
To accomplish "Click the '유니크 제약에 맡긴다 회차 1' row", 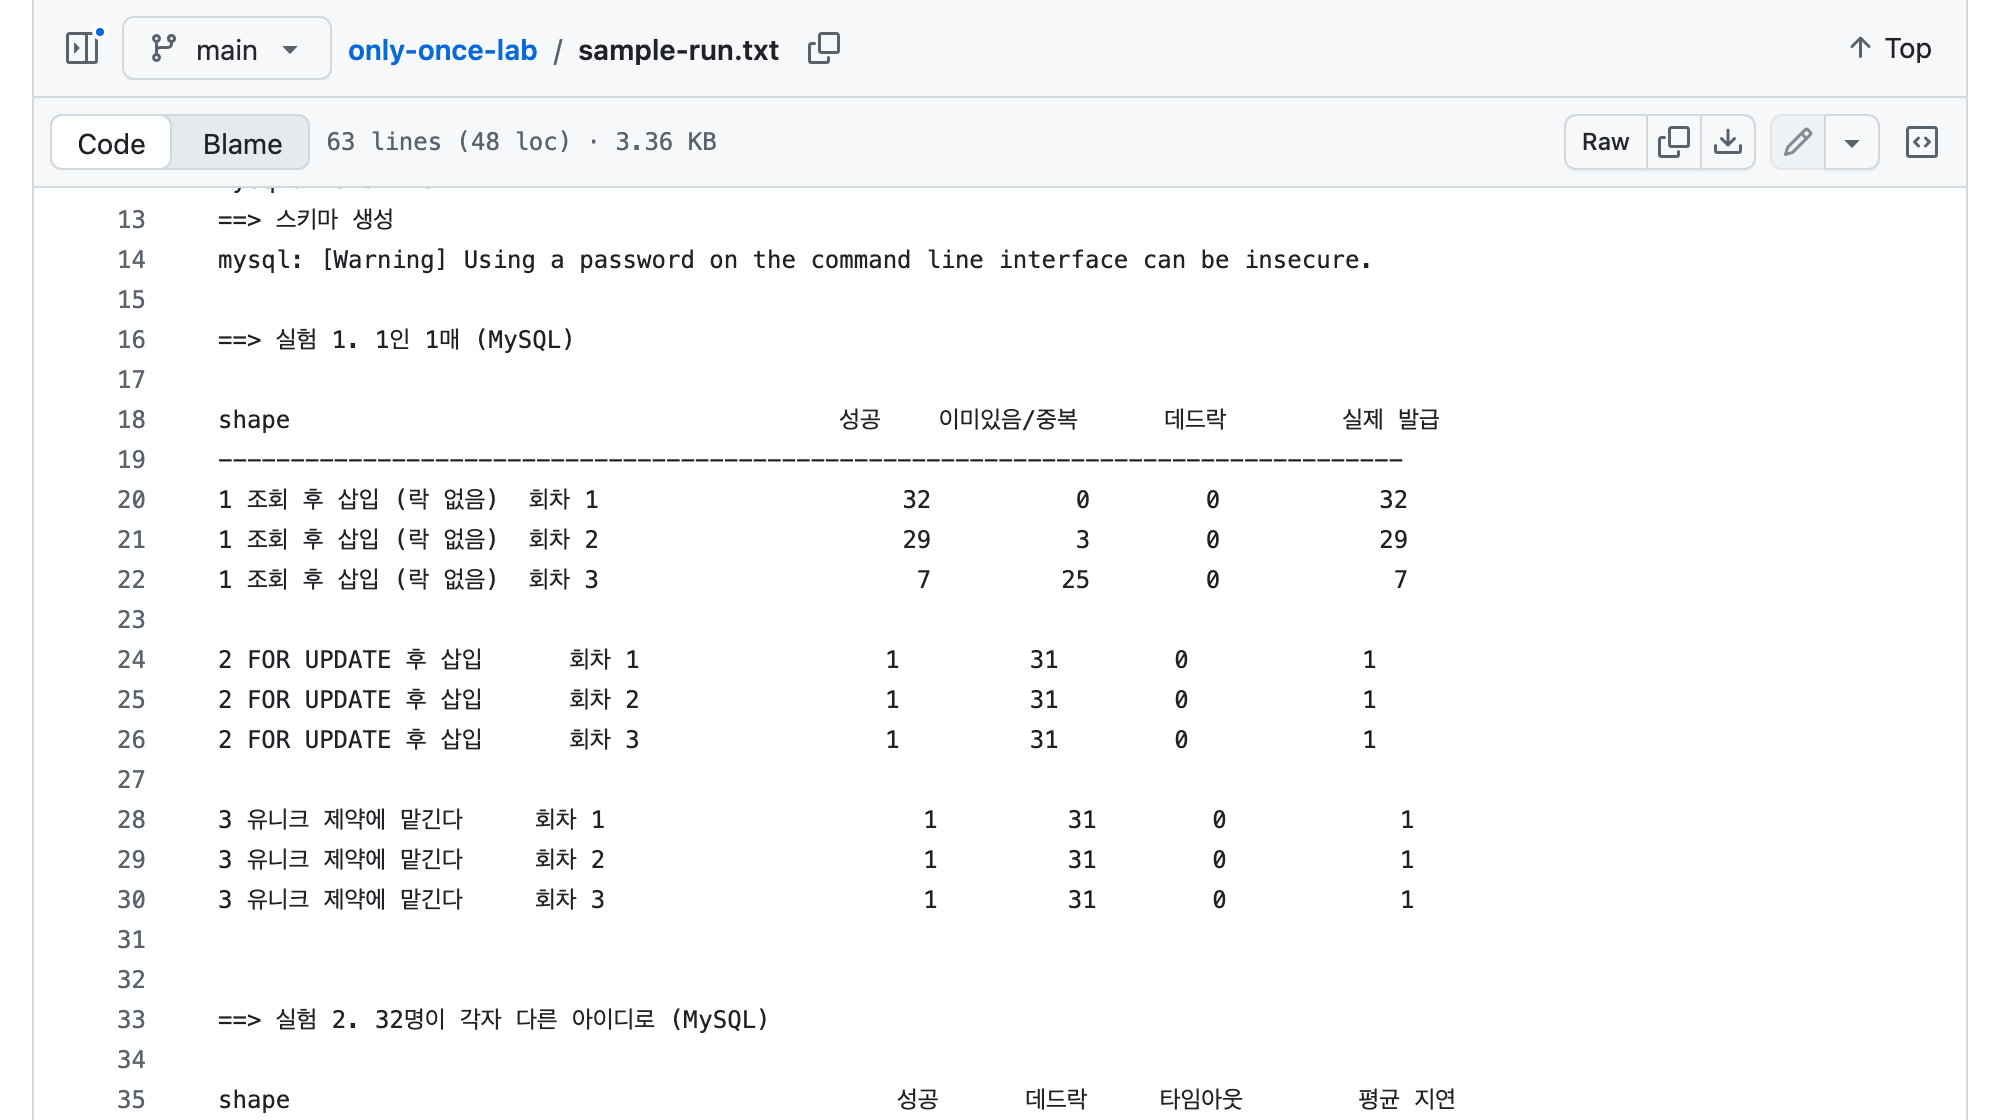I will click(x=816, y=819).
